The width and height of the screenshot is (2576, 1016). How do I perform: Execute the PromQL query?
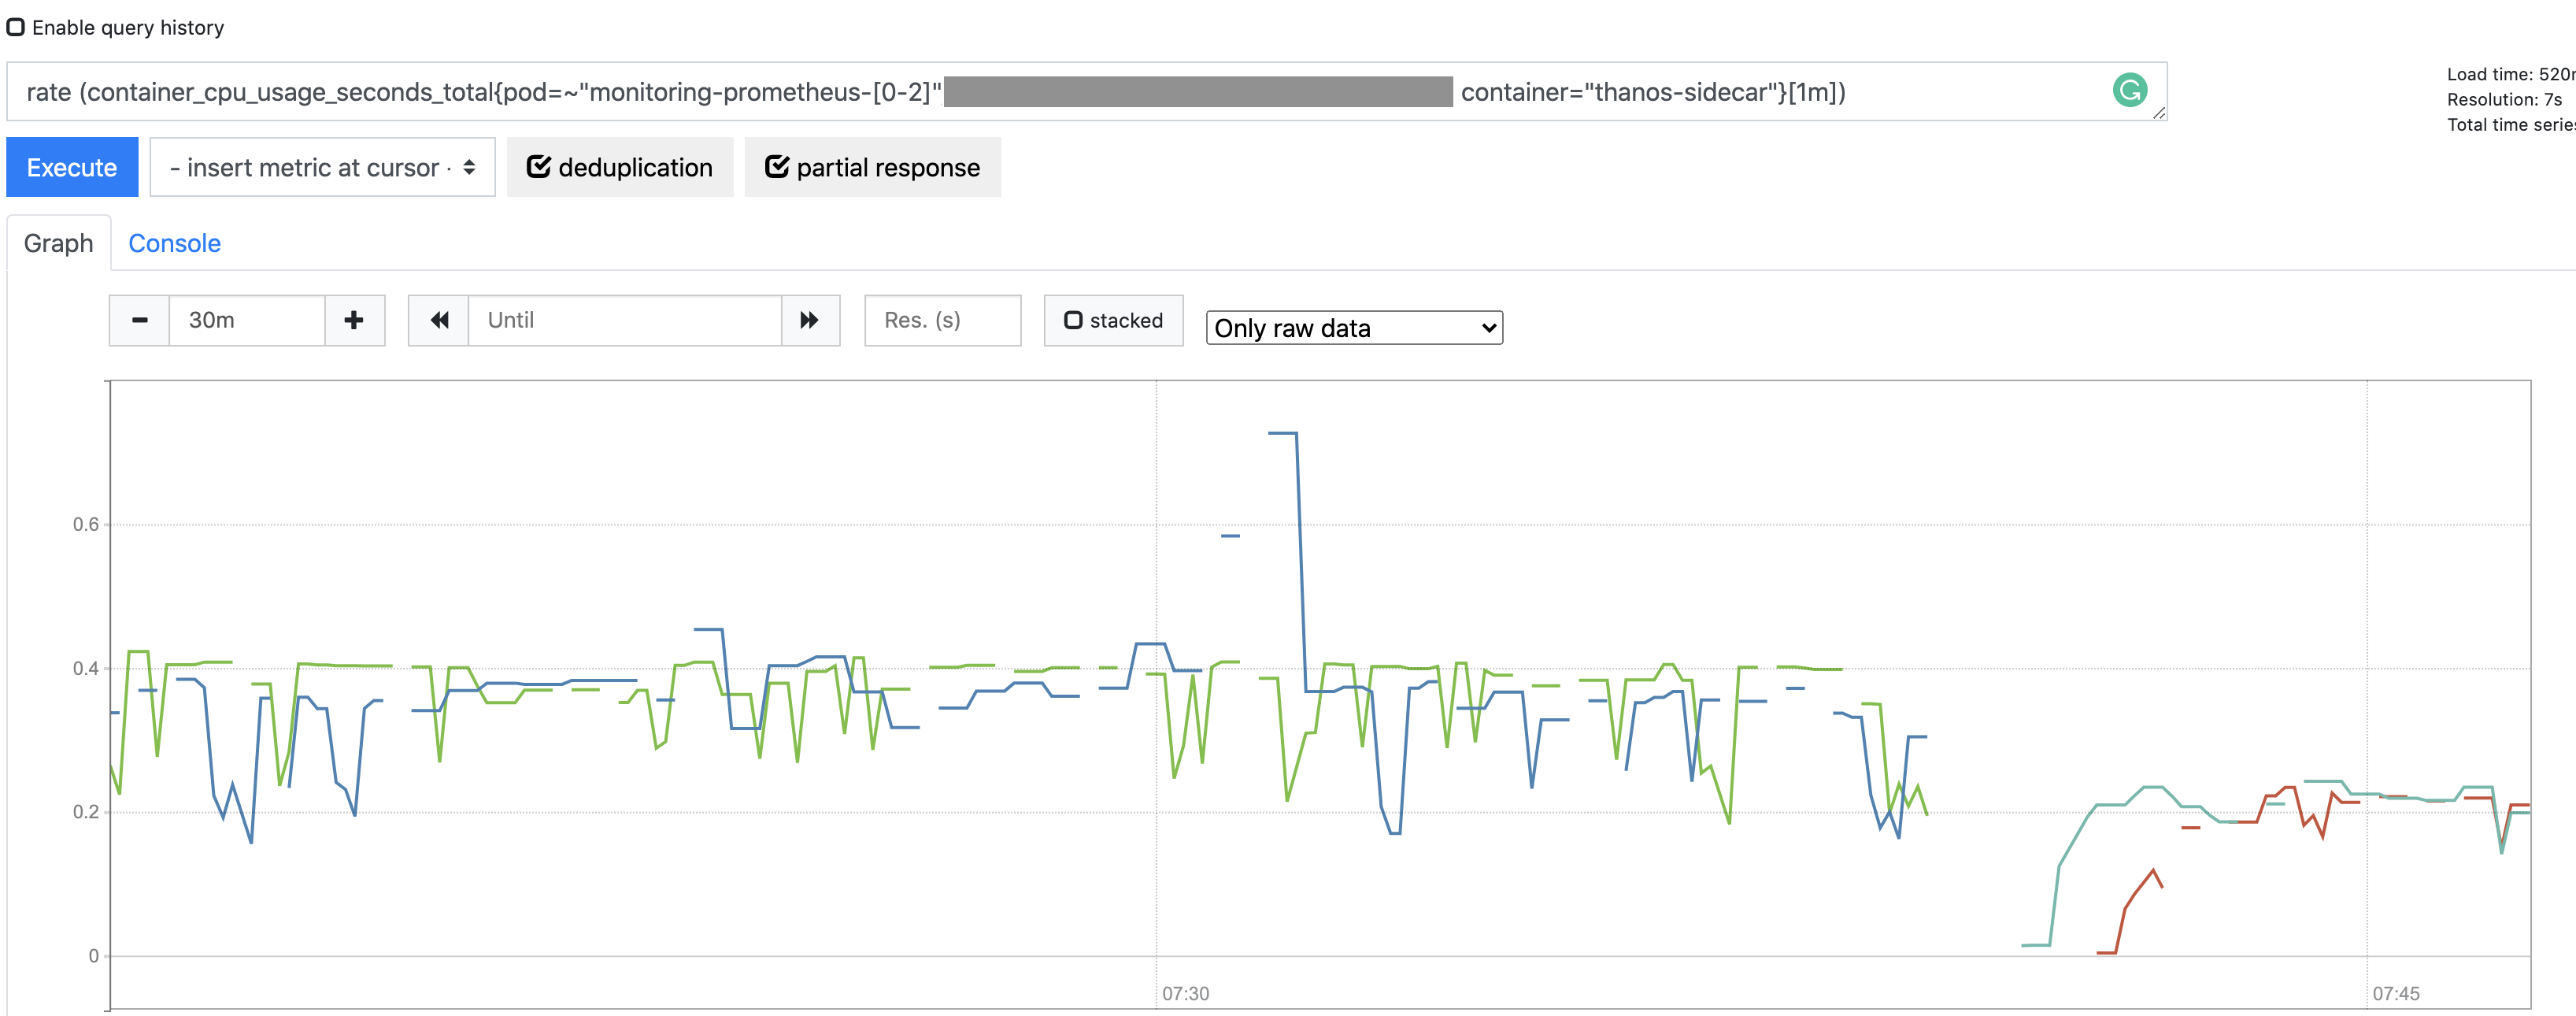pos(71,167)
